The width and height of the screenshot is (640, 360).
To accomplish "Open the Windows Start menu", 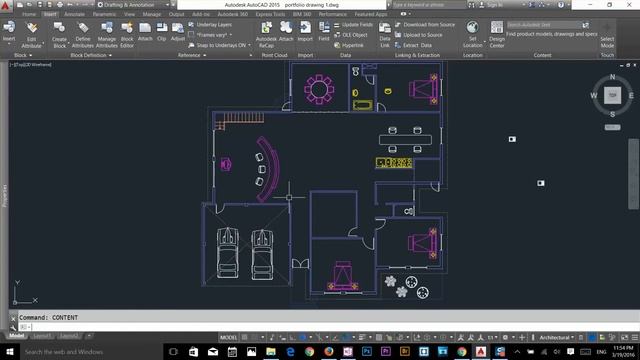I will point(10,351).
